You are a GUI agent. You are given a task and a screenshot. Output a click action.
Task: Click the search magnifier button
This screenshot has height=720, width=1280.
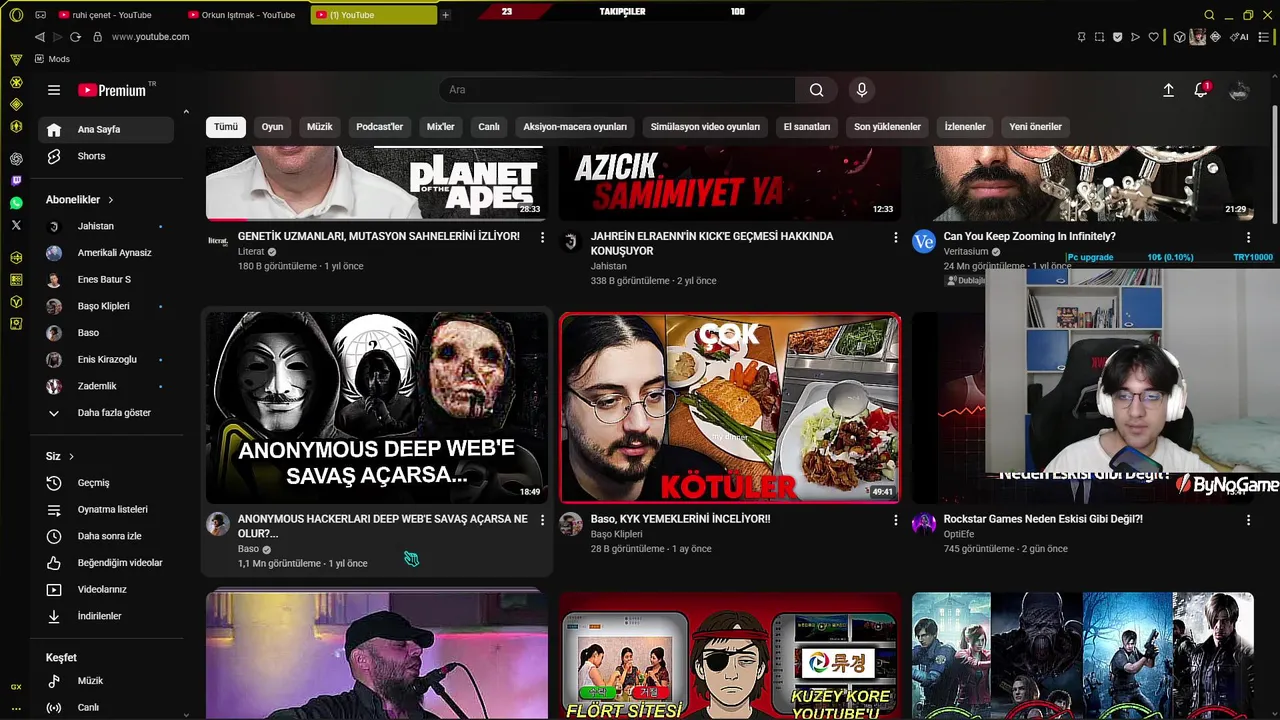coord(817,90)
